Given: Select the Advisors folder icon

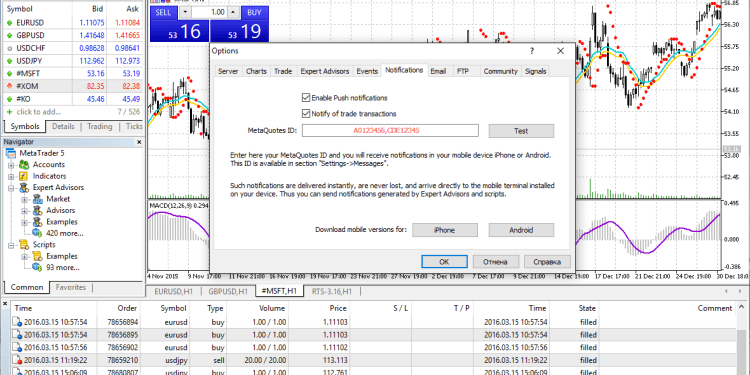Looking at the screenshot, I should (37, 210).
